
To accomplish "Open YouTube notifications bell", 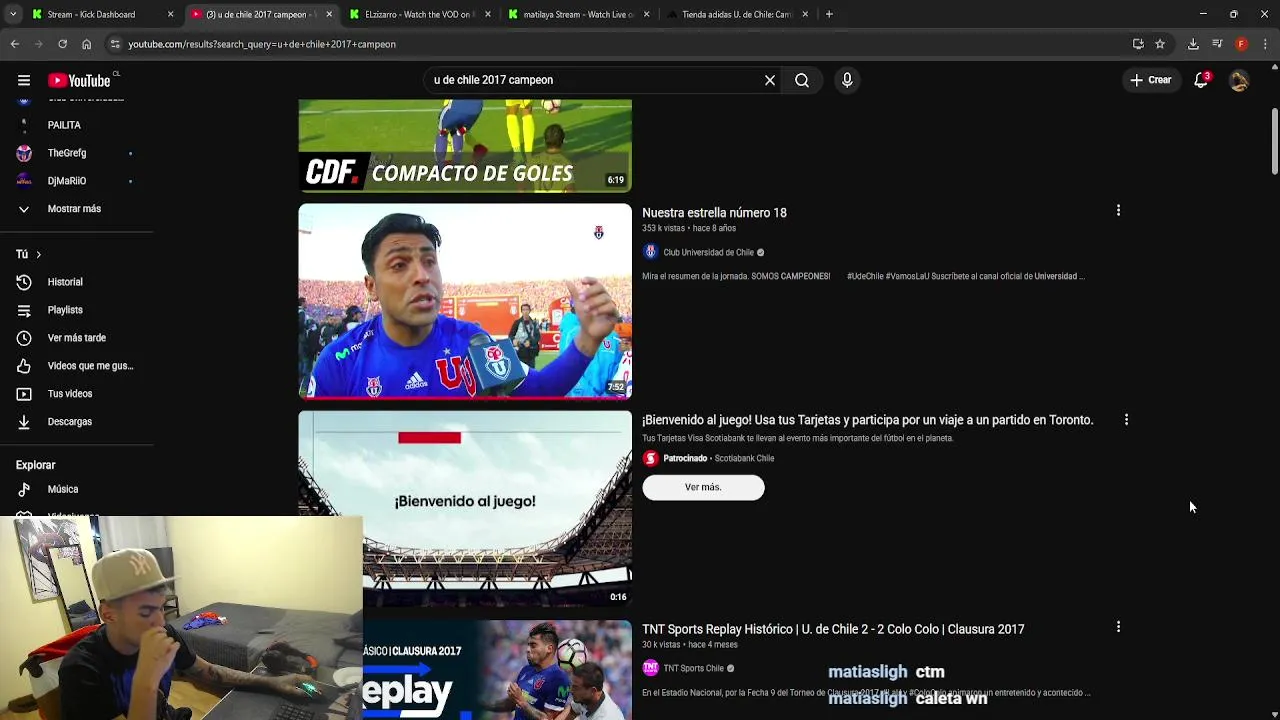I will click(x=1201, y=80).
